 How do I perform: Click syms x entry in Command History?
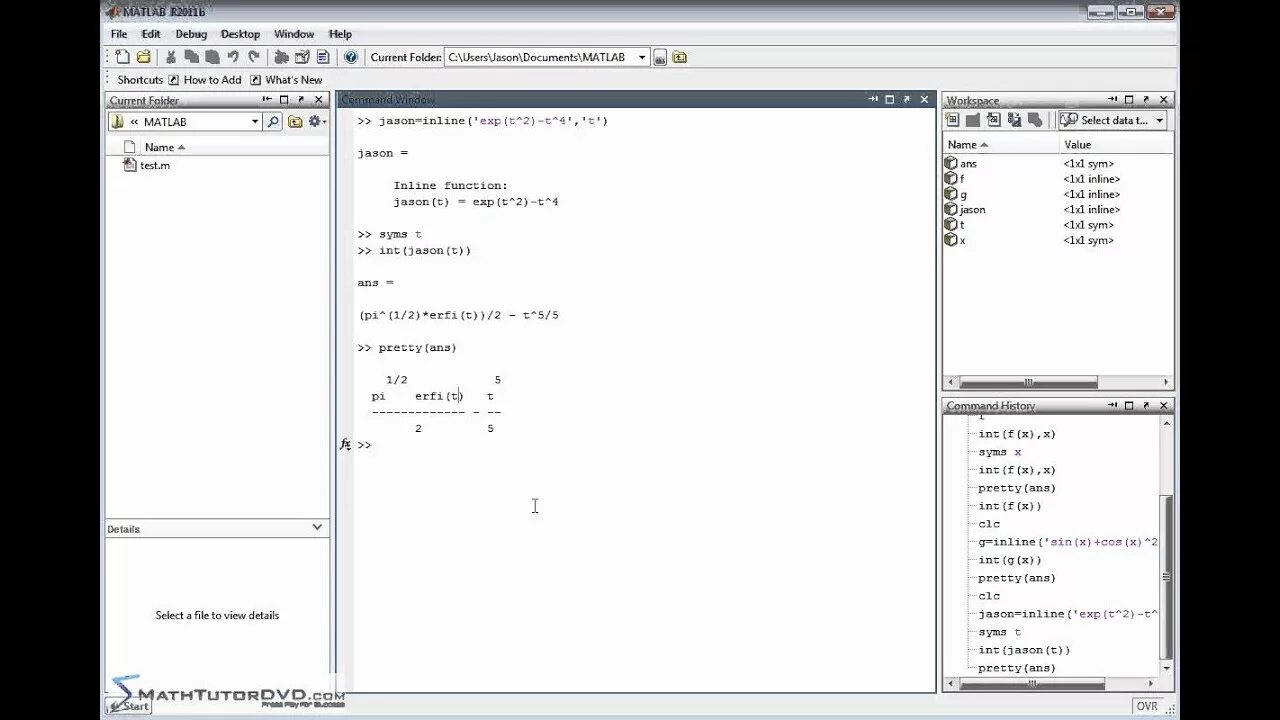1000,452
